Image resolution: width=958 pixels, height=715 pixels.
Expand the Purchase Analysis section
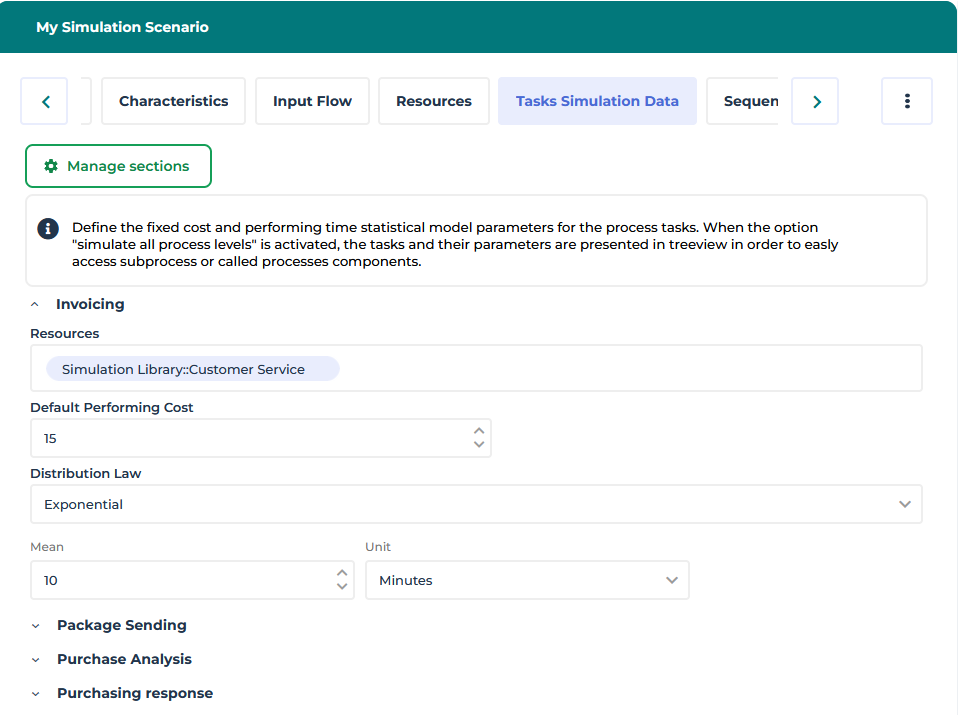[x=36, y=660]
